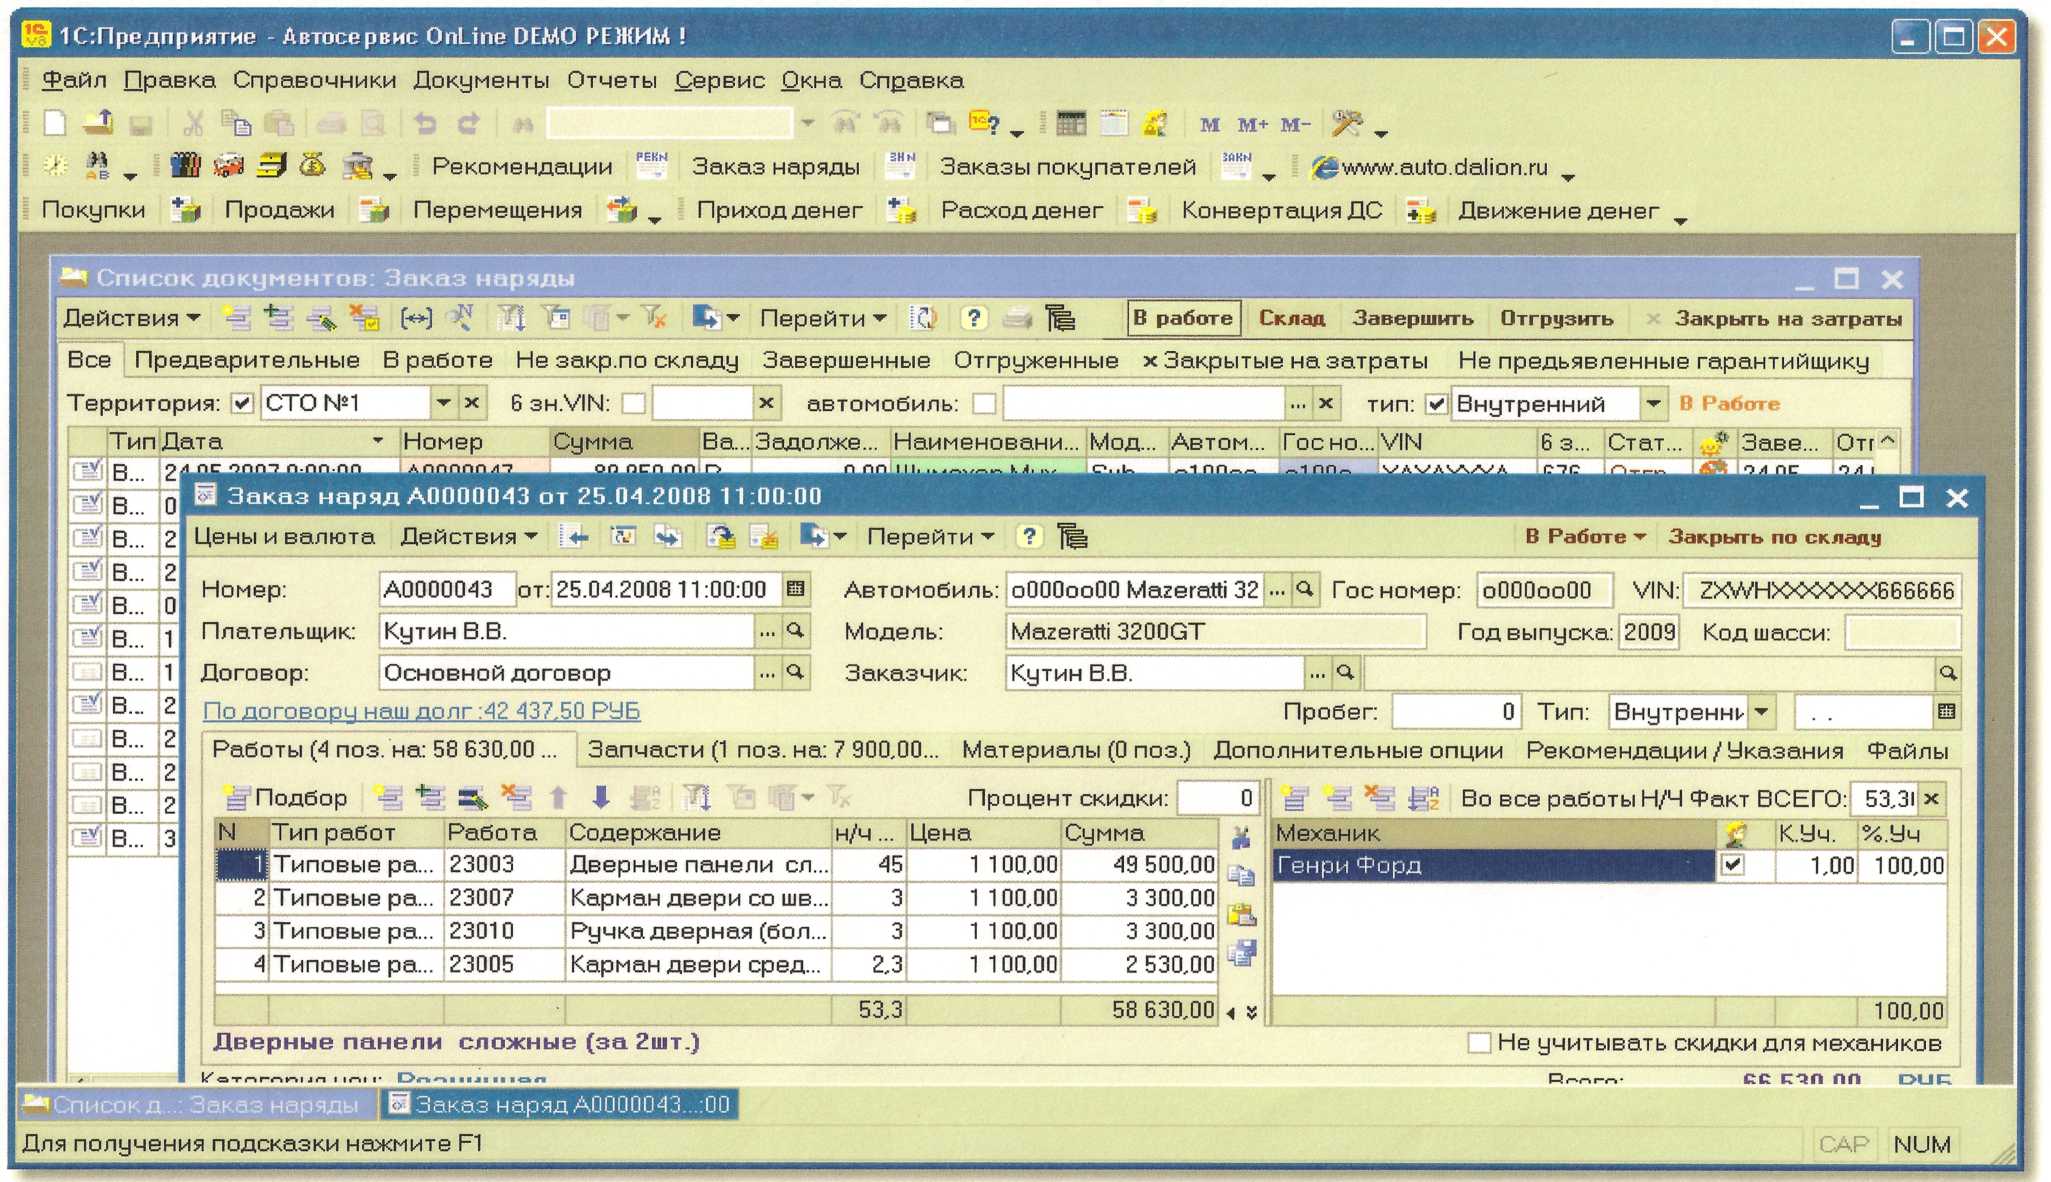This screenshot has height=1182, width=2051.
Task: Open the Действия dropdown in order window
Action: [x=468, y=537]
